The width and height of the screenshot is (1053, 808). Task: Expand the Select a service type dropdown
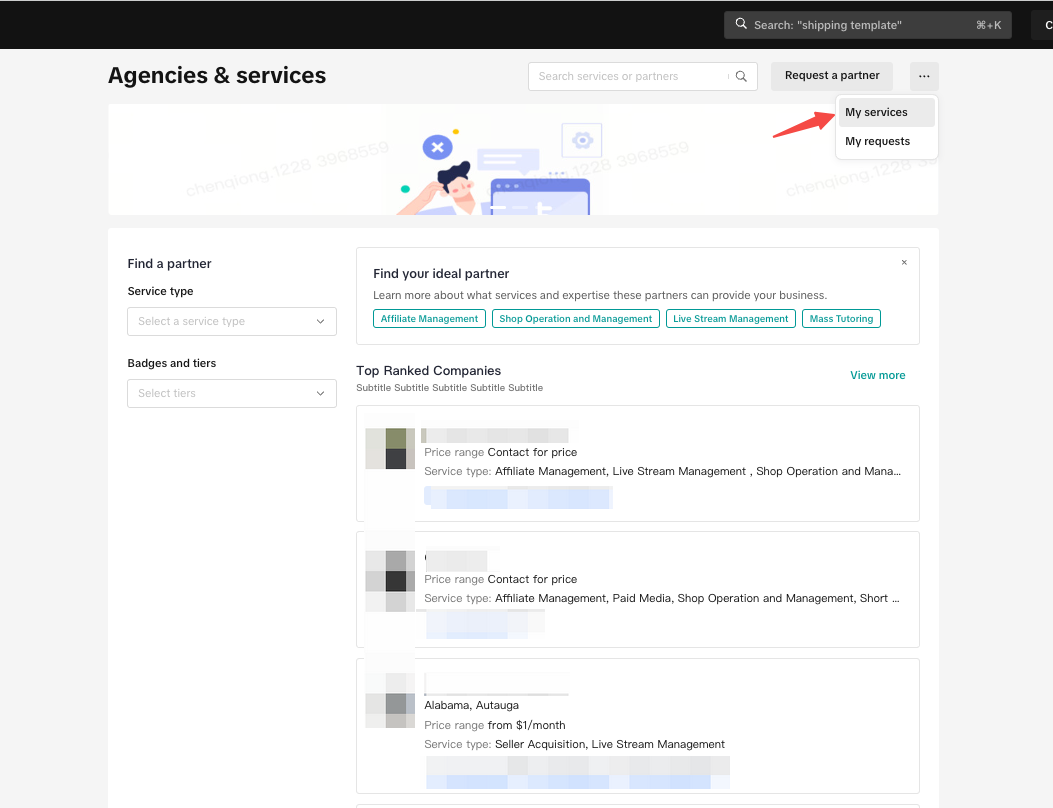pos(232,321)
